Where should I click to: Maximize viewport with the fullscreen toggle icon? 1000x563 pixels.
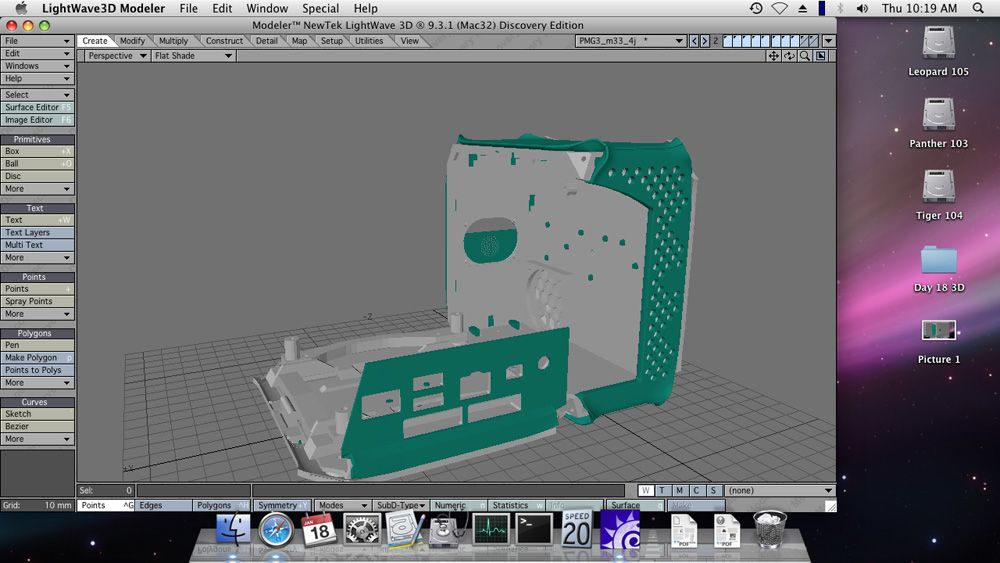(821, 56)
